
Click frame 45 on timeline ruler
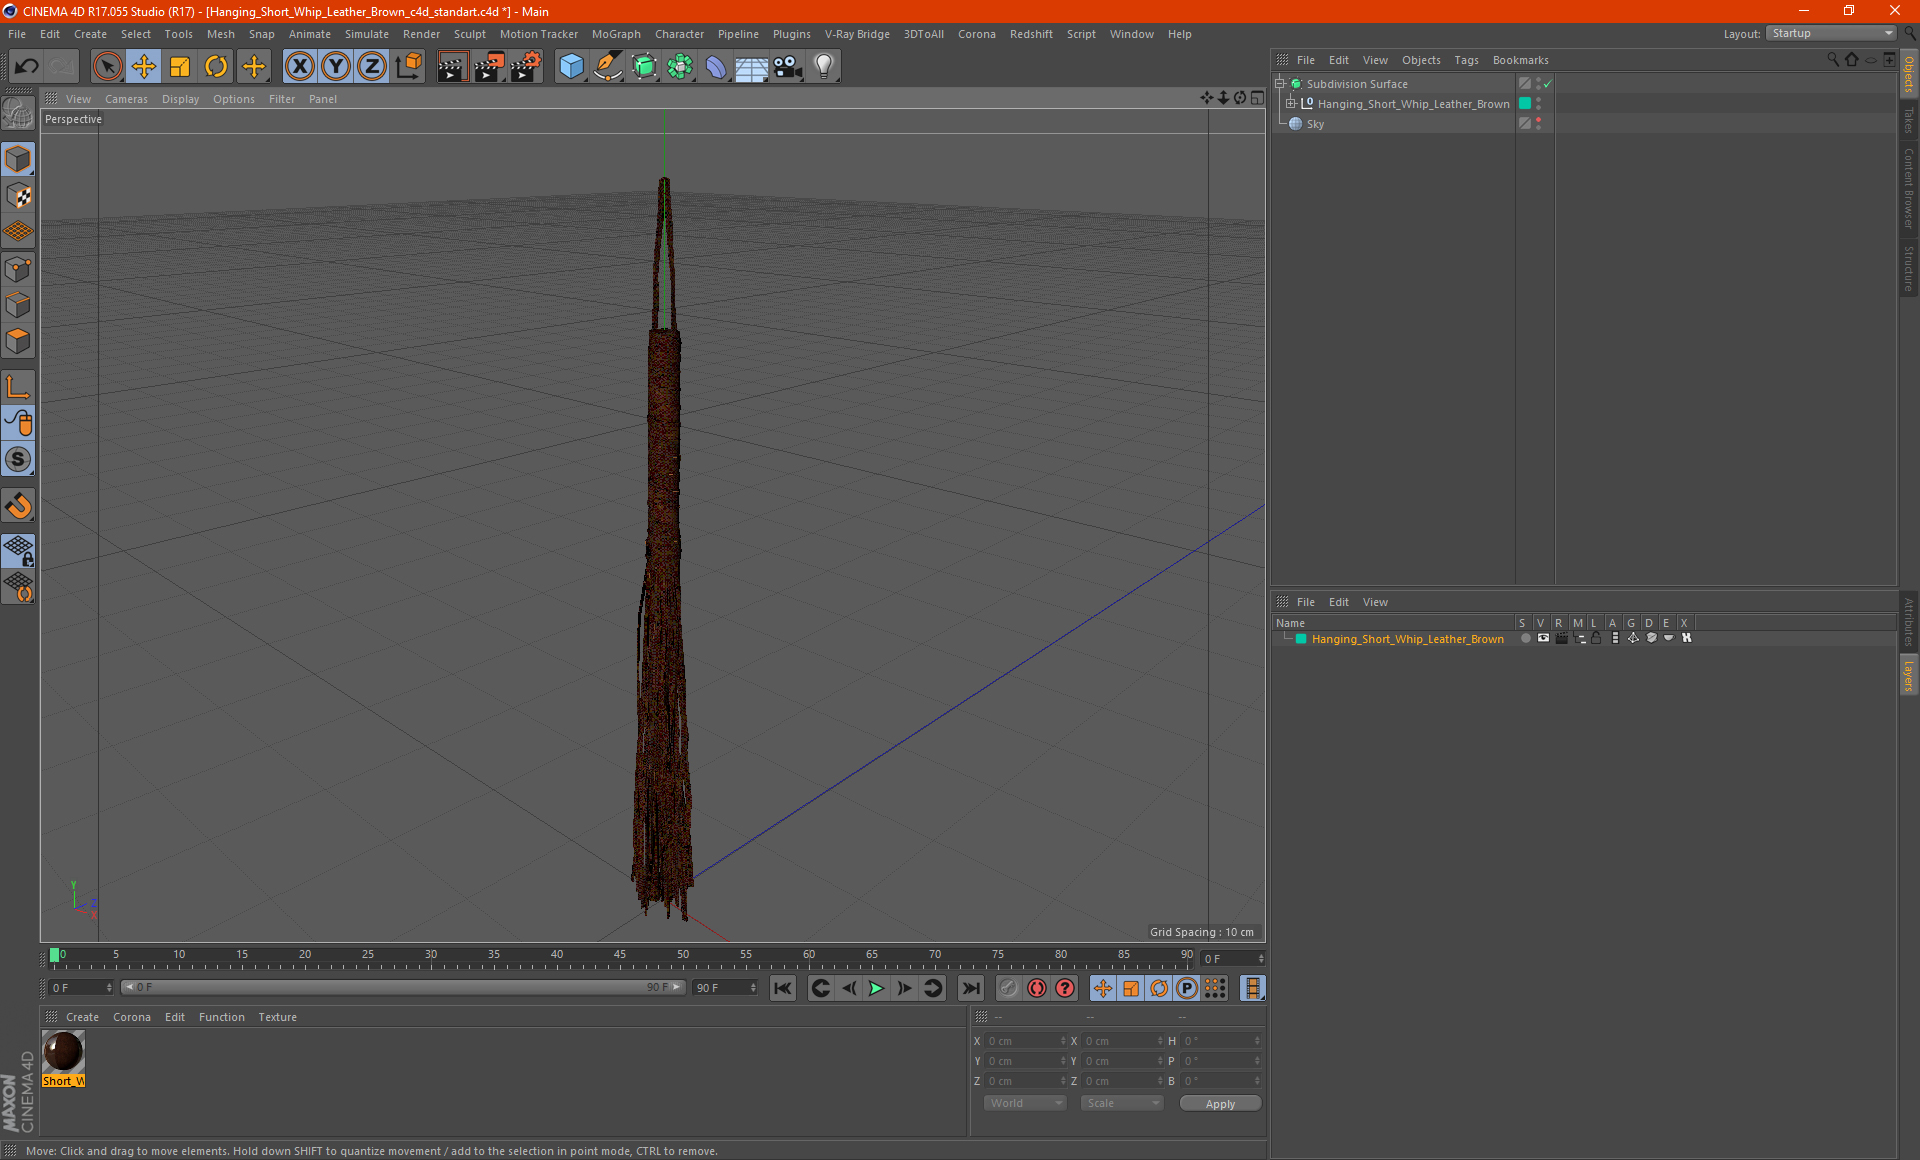(x=620, y=957)
